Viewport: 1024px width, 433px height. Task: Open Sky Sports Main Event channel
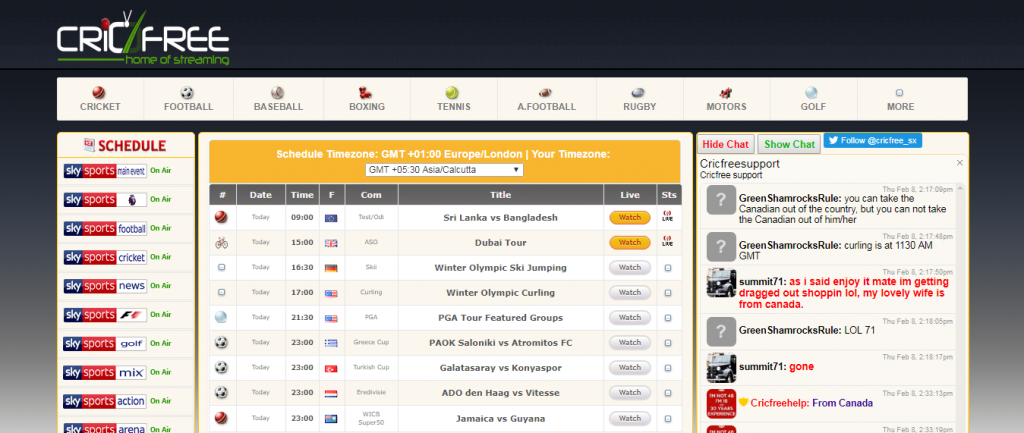coord(105,171)
